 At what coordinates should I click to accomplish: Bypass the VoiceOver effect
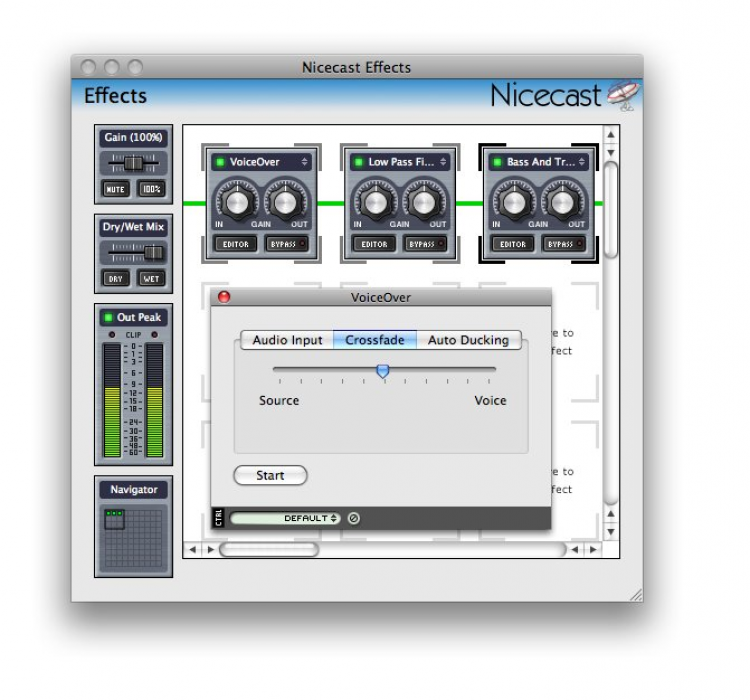[286, 244]
